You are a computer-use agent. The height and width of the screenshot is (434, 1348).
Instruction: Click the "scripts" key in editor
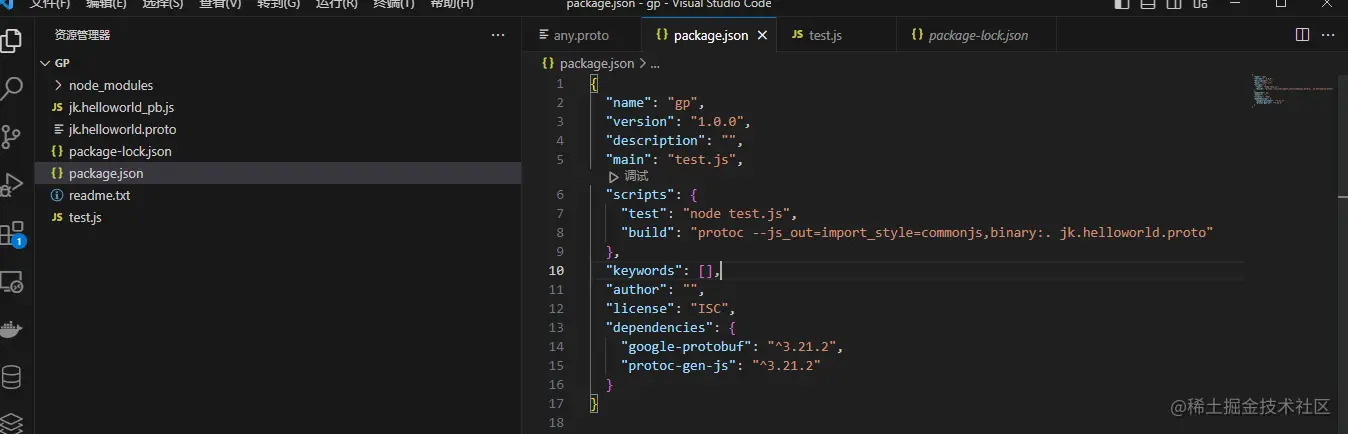pyautogui.click(x=638, y=194)
